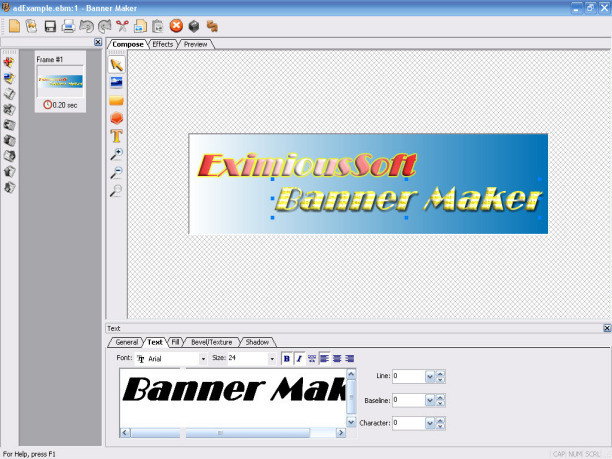Open the Shadow properties tab

click(x=257, y=342)
